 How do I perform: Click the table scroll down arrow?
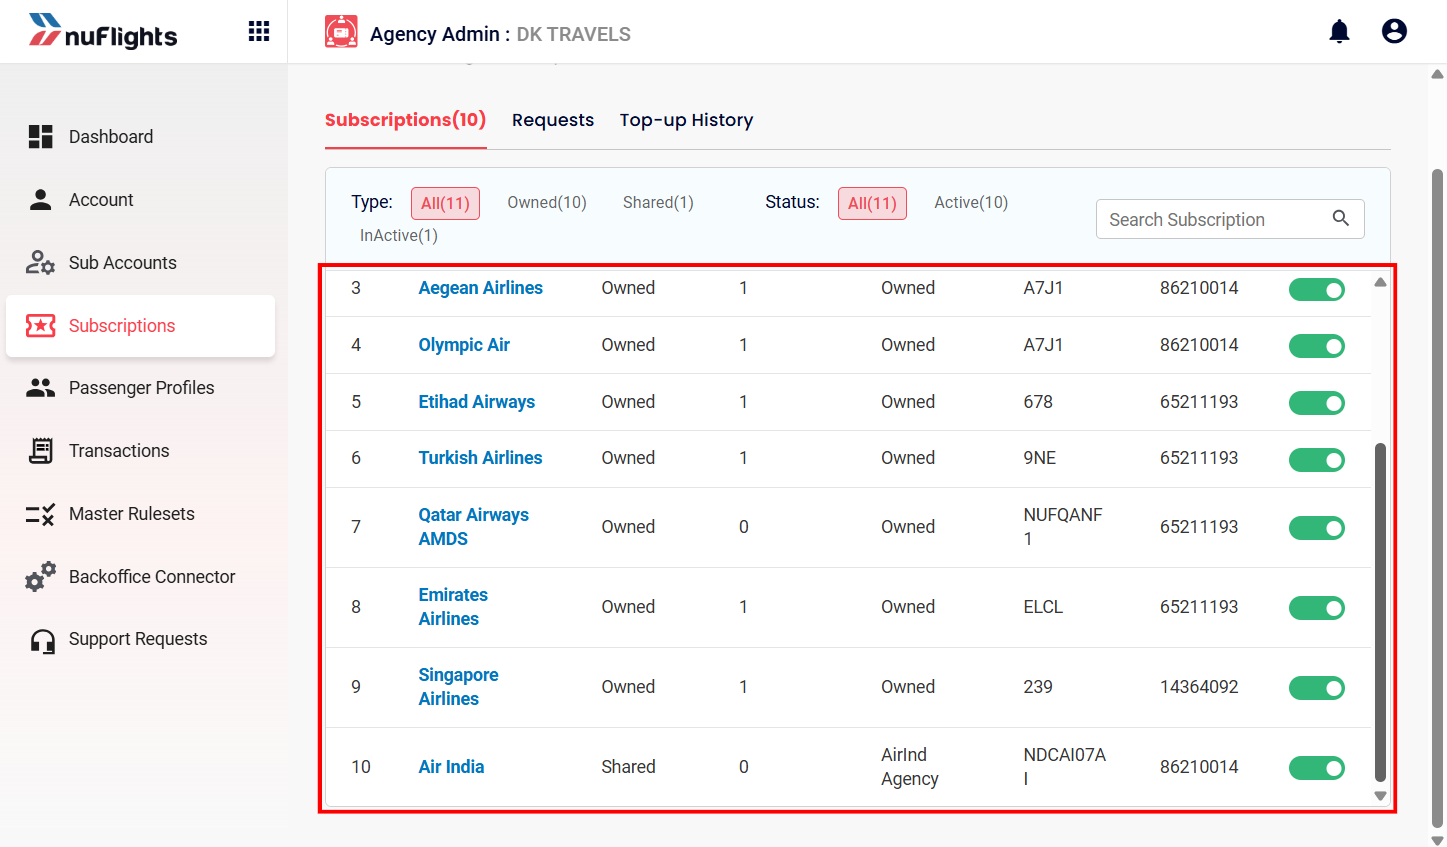coord(1380,796)
